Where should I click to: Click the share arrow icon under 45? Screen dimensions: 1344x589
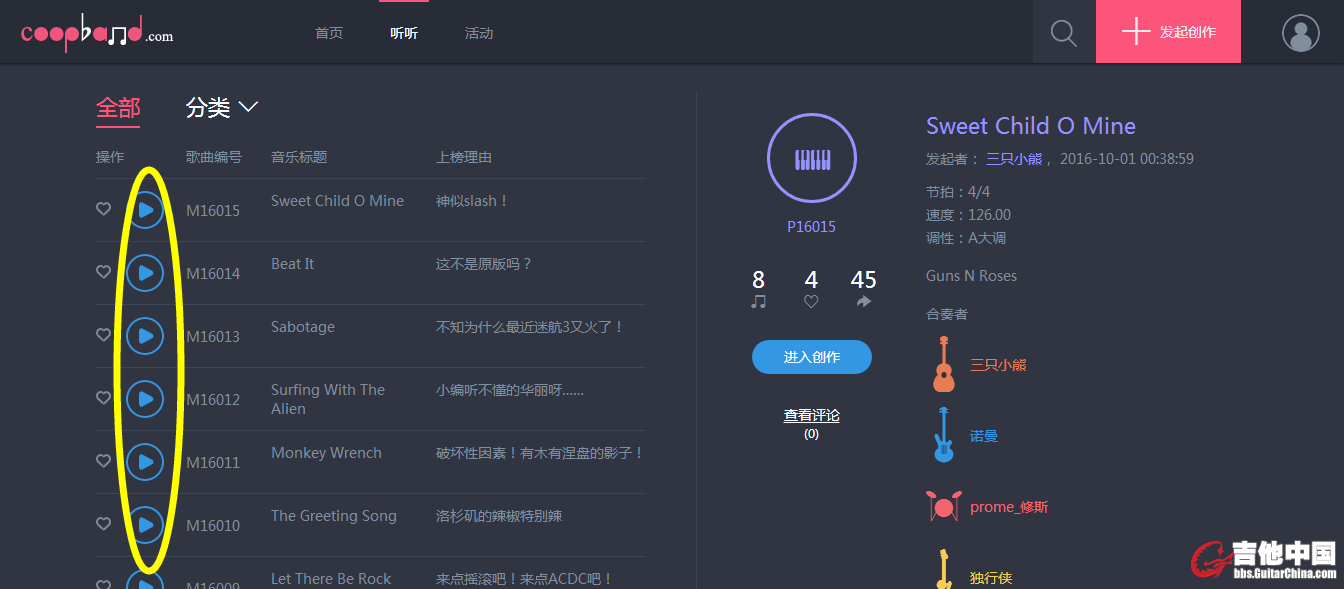pyautogui.click(x=864, y=301)
